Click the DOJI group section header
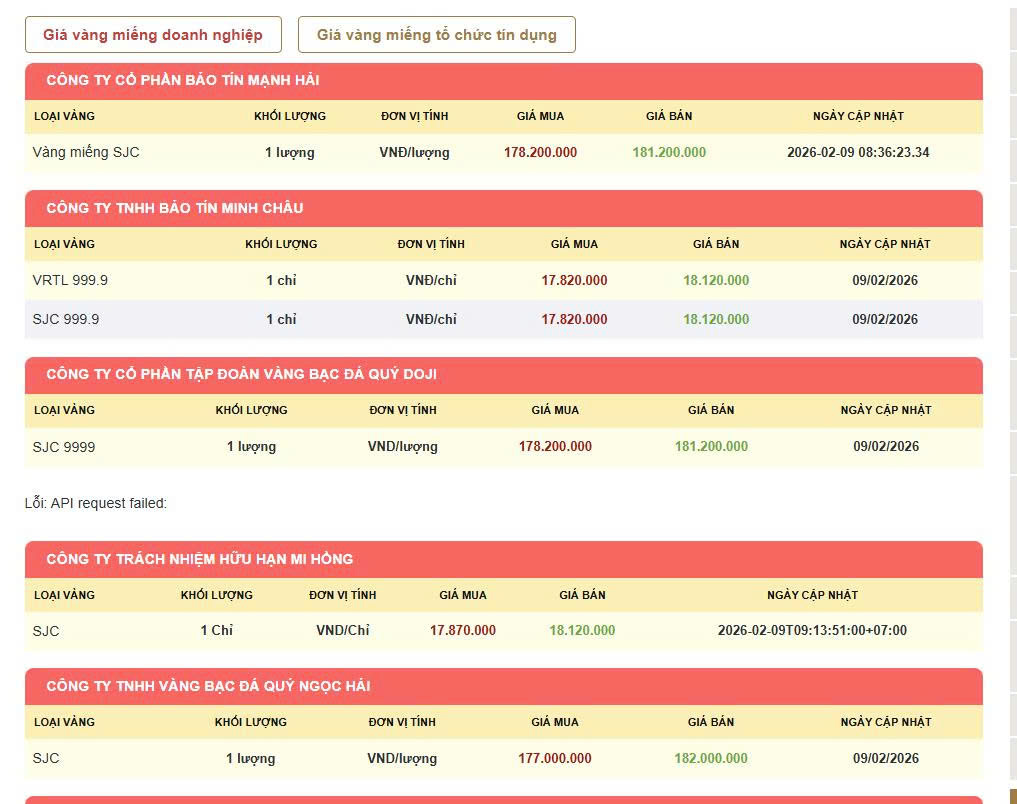This screenshot has height=804, width=1017. [x=241, y=374]
